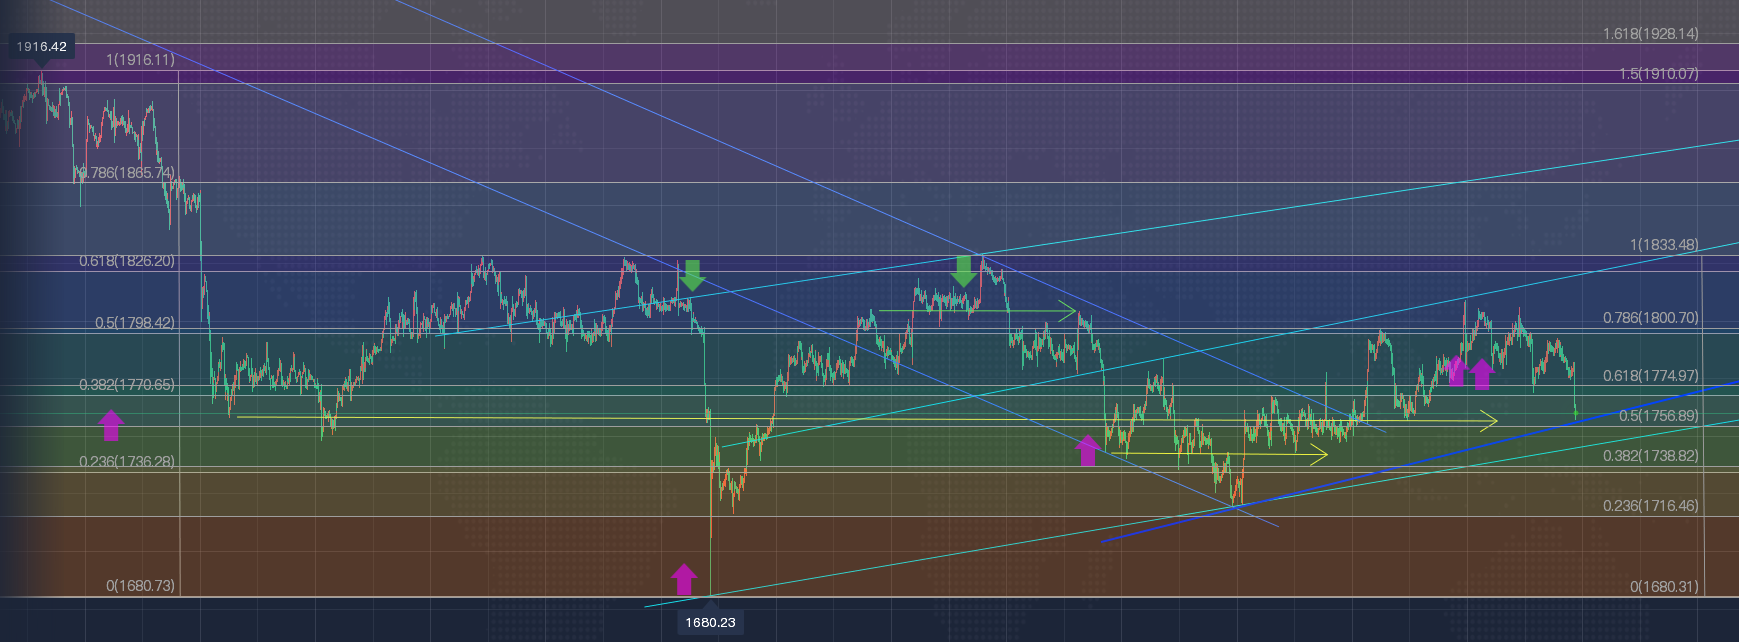Click the 0.618(1774.97) level label
This screenshot has width=1739, height=642.
[1650, 376]
